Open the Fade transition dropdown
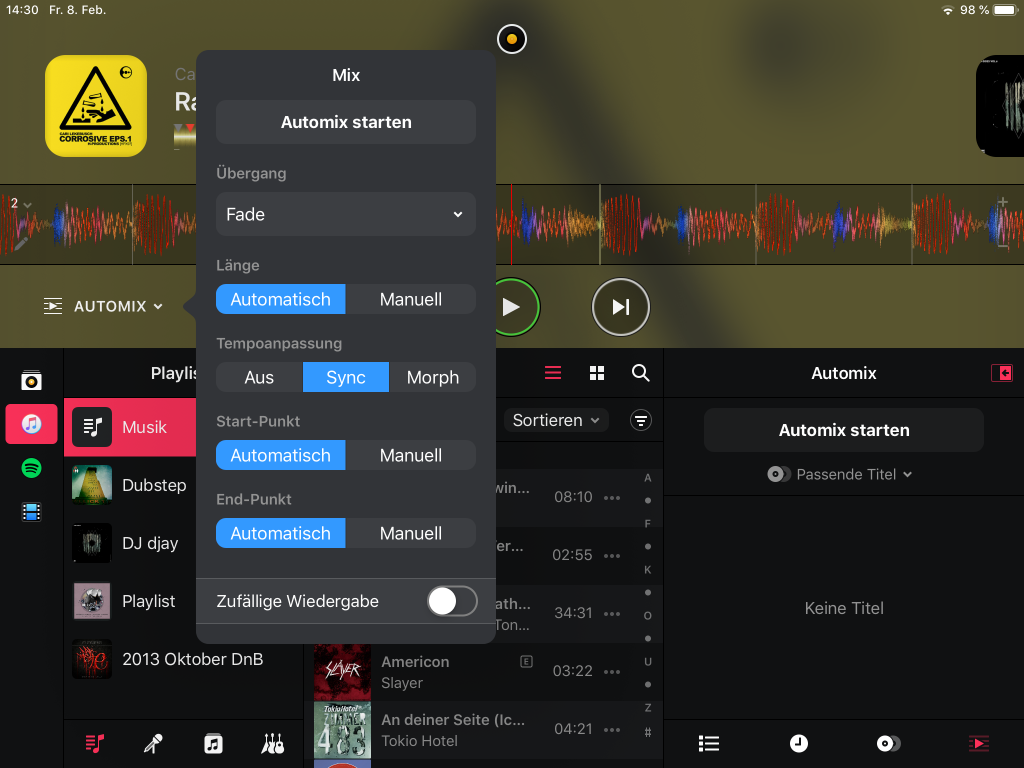 [346, 214]
